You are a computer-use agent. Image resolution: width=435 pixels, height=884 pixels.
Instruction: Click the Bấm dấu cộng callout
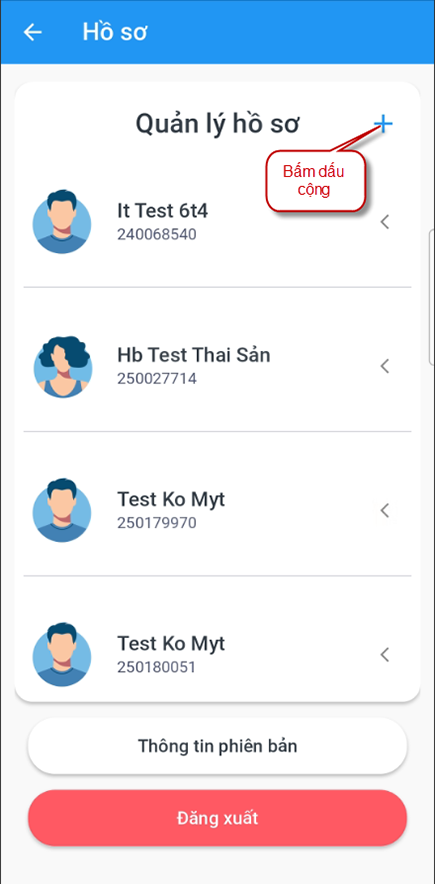pyautogui.click(x=316, y=182)
